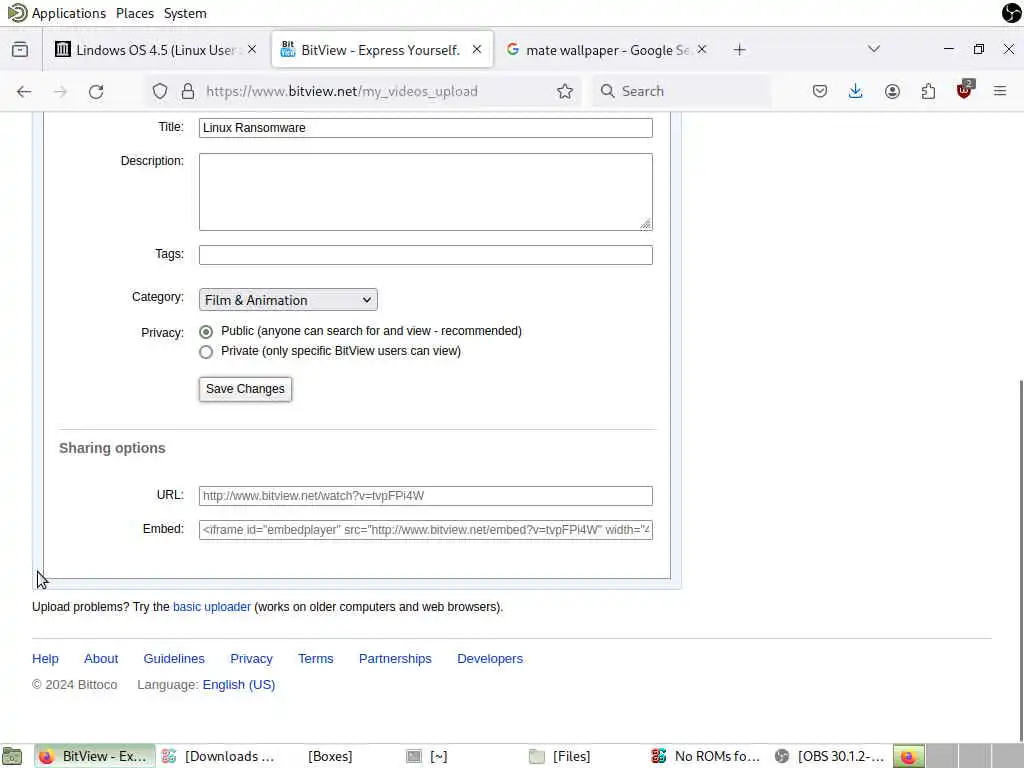Close the mate wallpaper Google tab
The width and height of the screenshot is (1024, 768).
click(x=702, y=50)
